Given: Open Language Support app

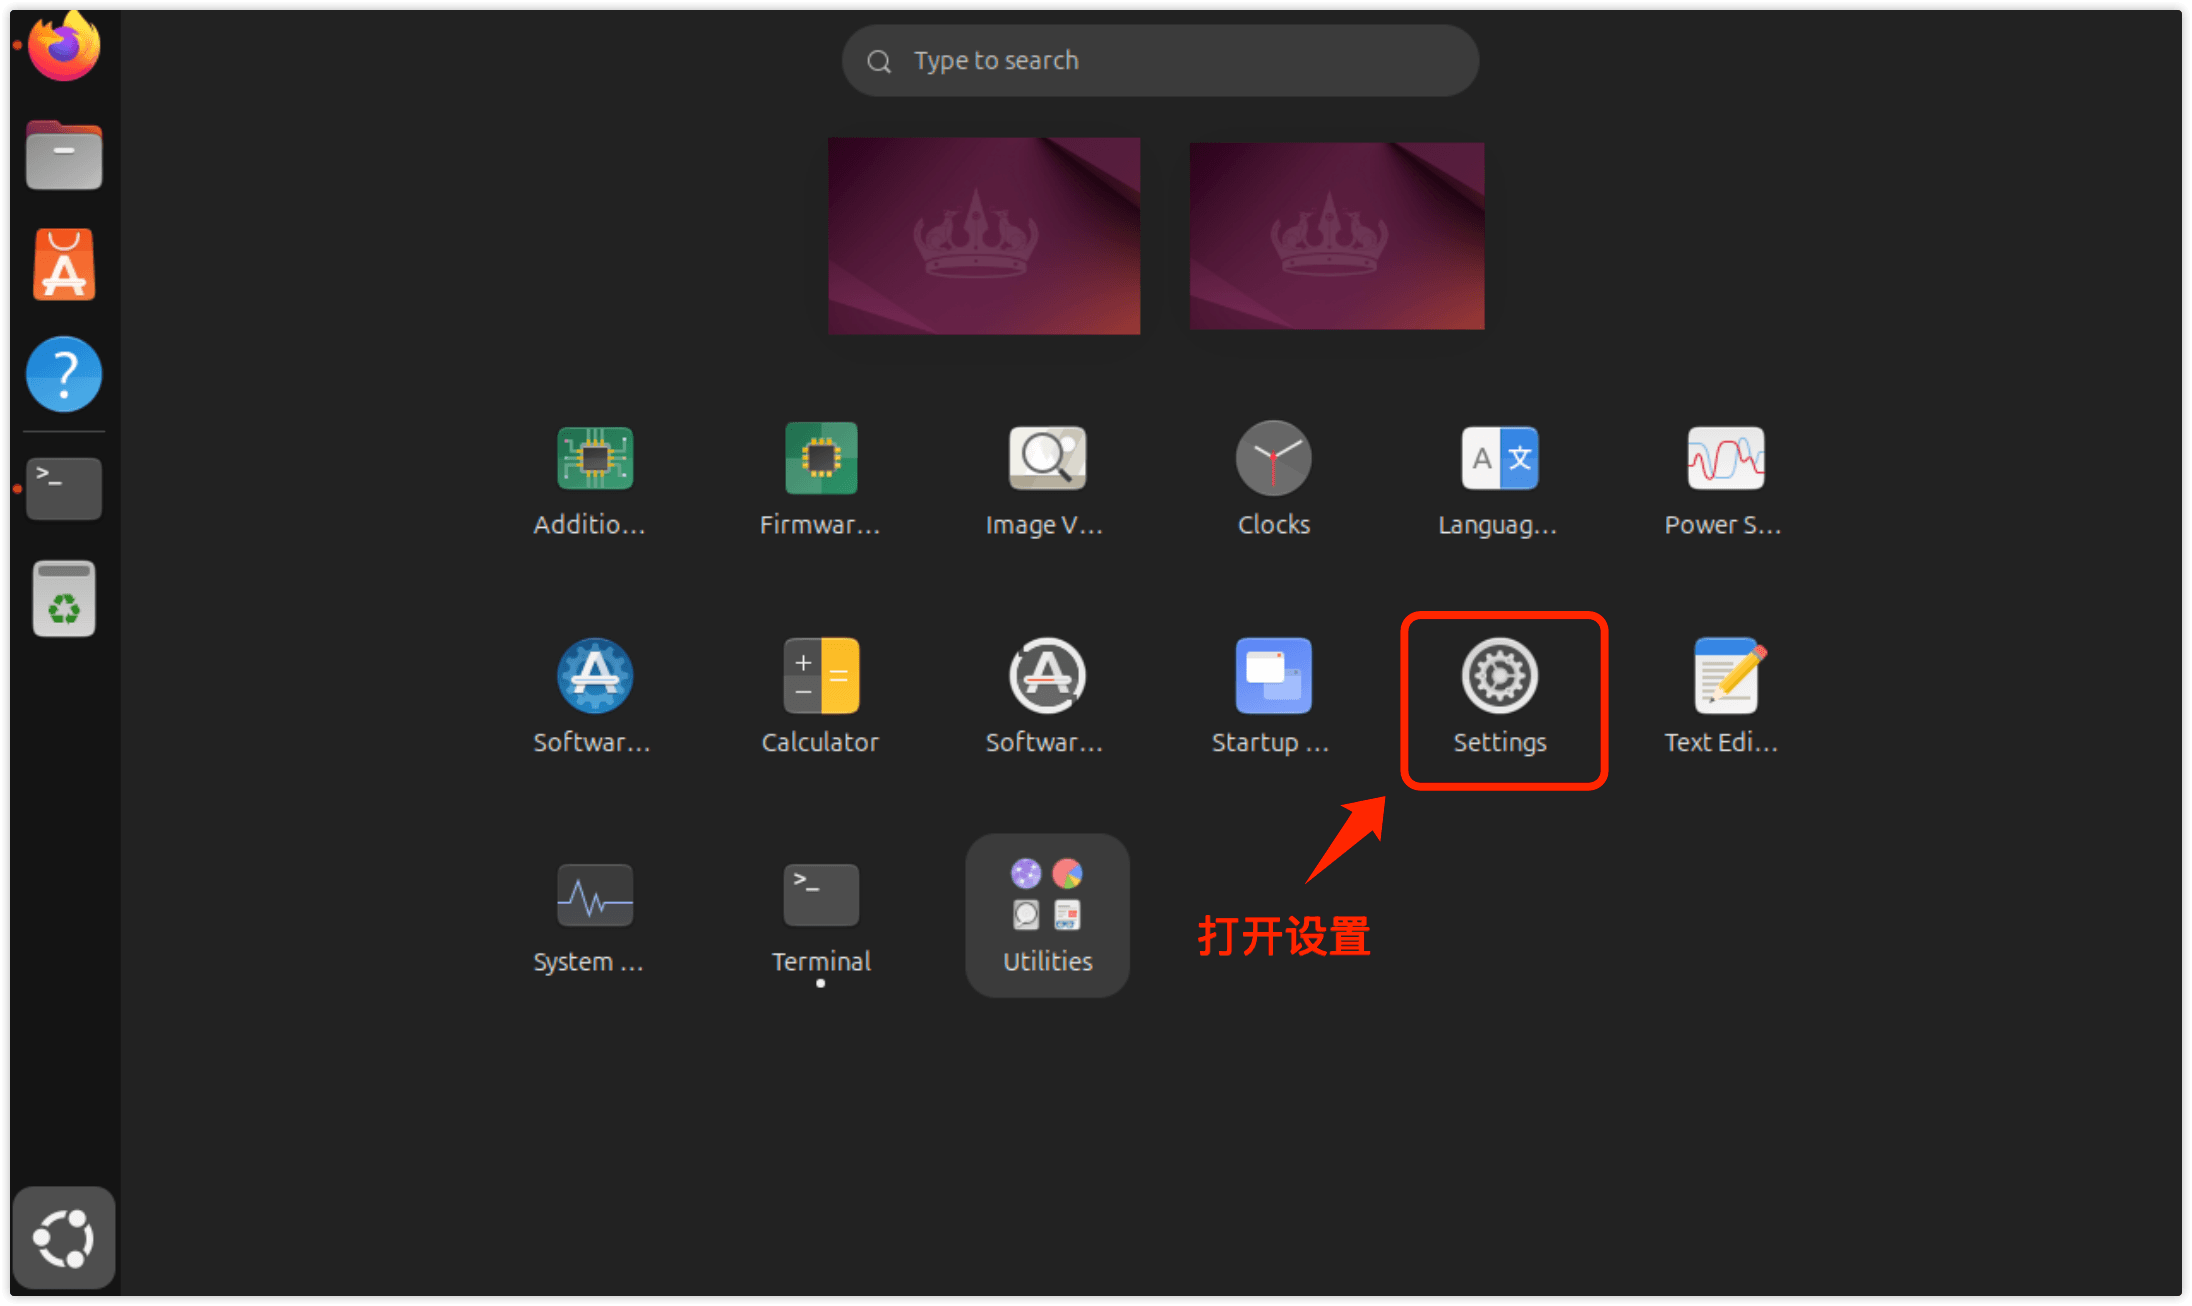Looking at the screenshot, I should 1499,459.
